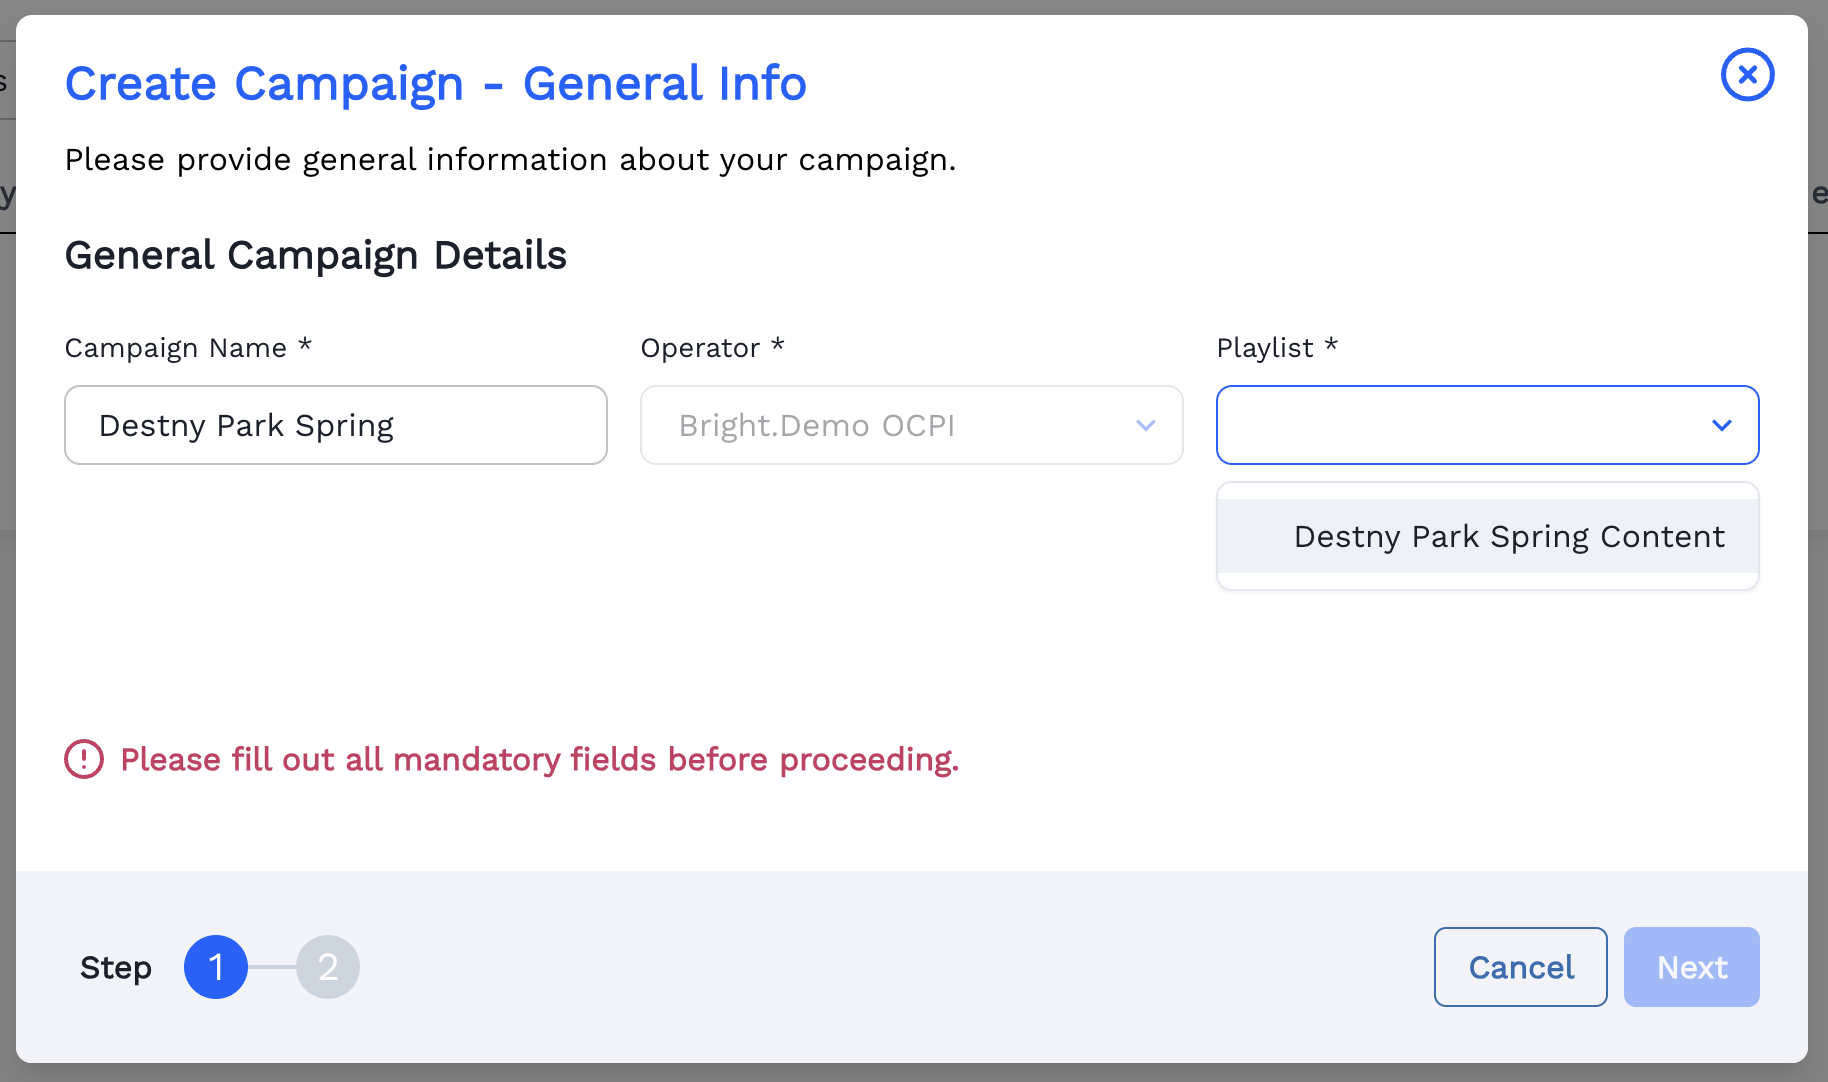Click the Create Campaign dialog title

point(435,83)
